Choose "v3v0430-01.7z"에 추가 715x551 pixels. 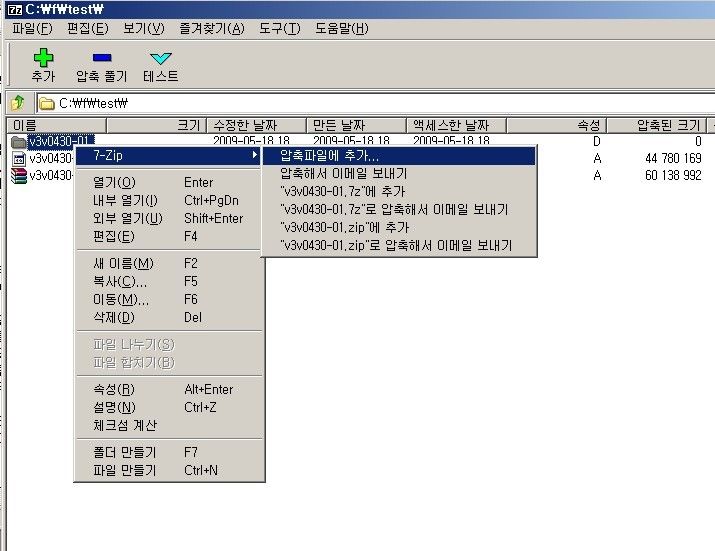point(399,192)
